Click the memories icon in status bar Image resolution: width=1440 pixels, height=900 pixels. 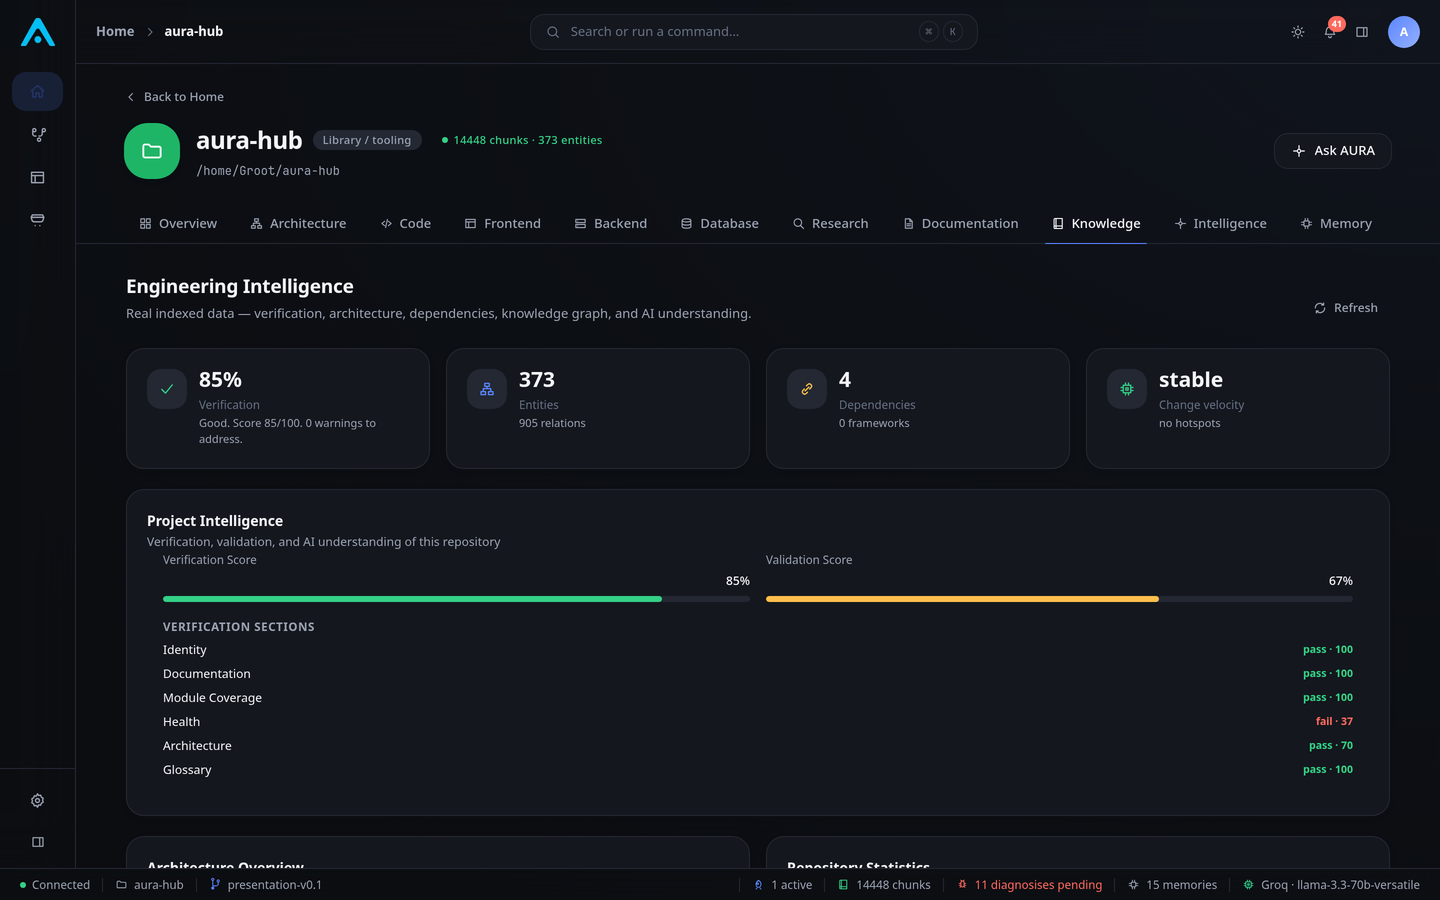[1133, 885]
